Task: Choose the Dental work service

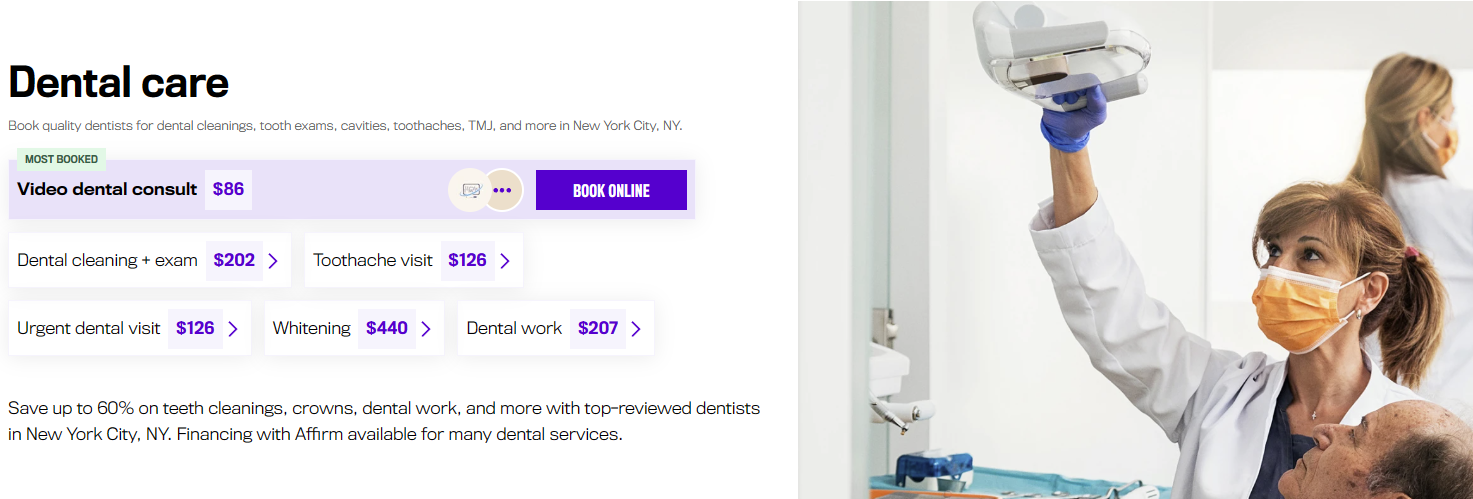Action: point(514,329)
